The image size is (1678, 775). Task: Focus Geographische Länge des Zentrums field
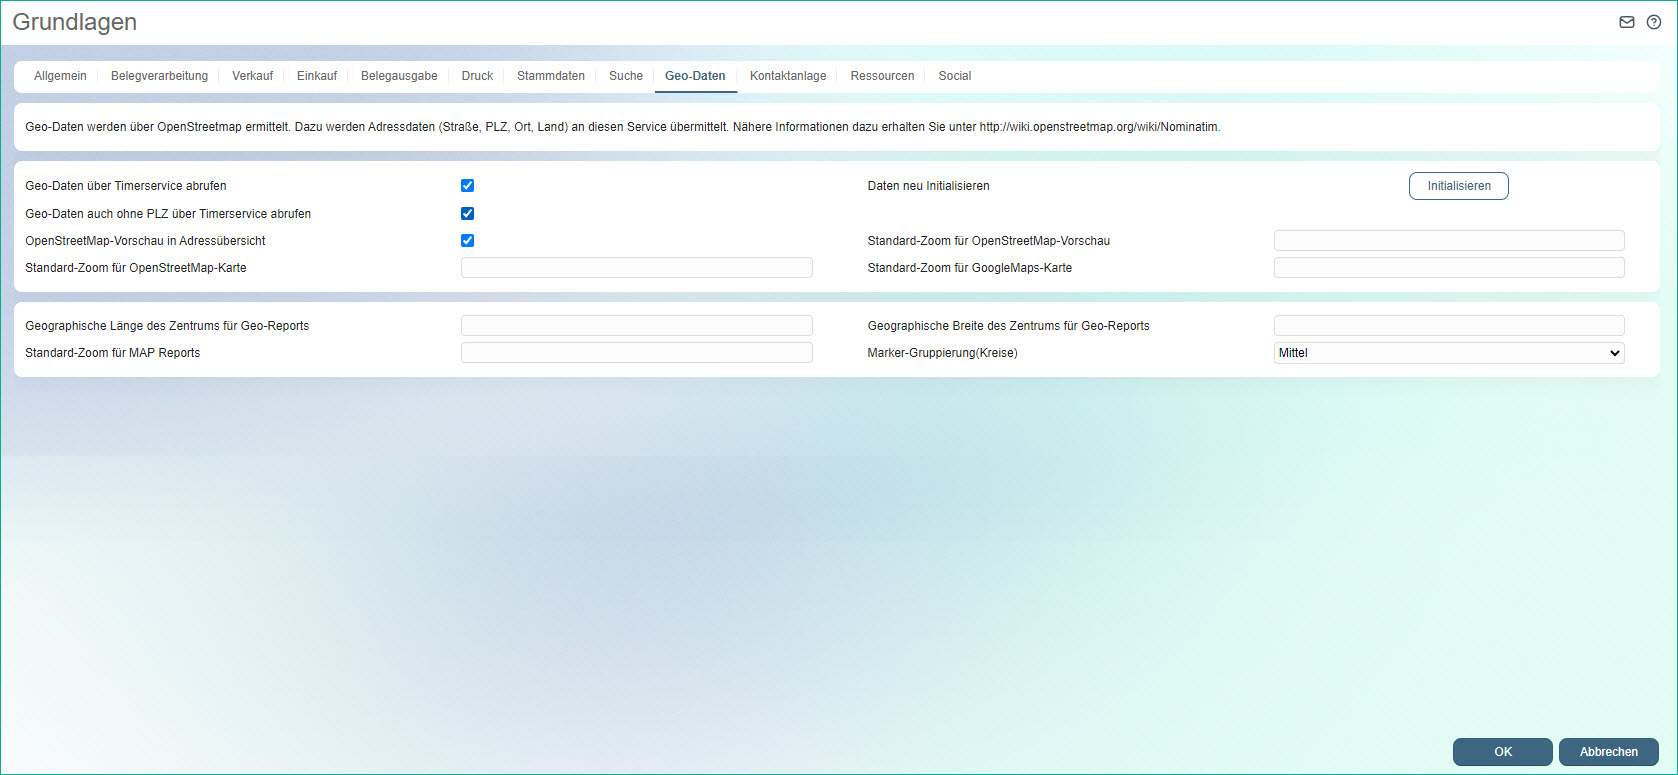click(637, 326)
